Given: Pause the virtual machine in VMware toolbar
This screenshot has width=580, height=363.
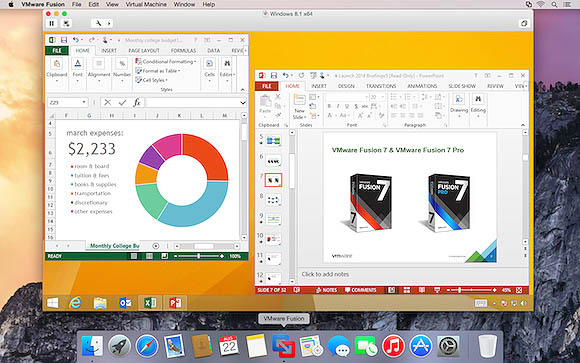Looking at the screenshot, I should coord(52,23).
